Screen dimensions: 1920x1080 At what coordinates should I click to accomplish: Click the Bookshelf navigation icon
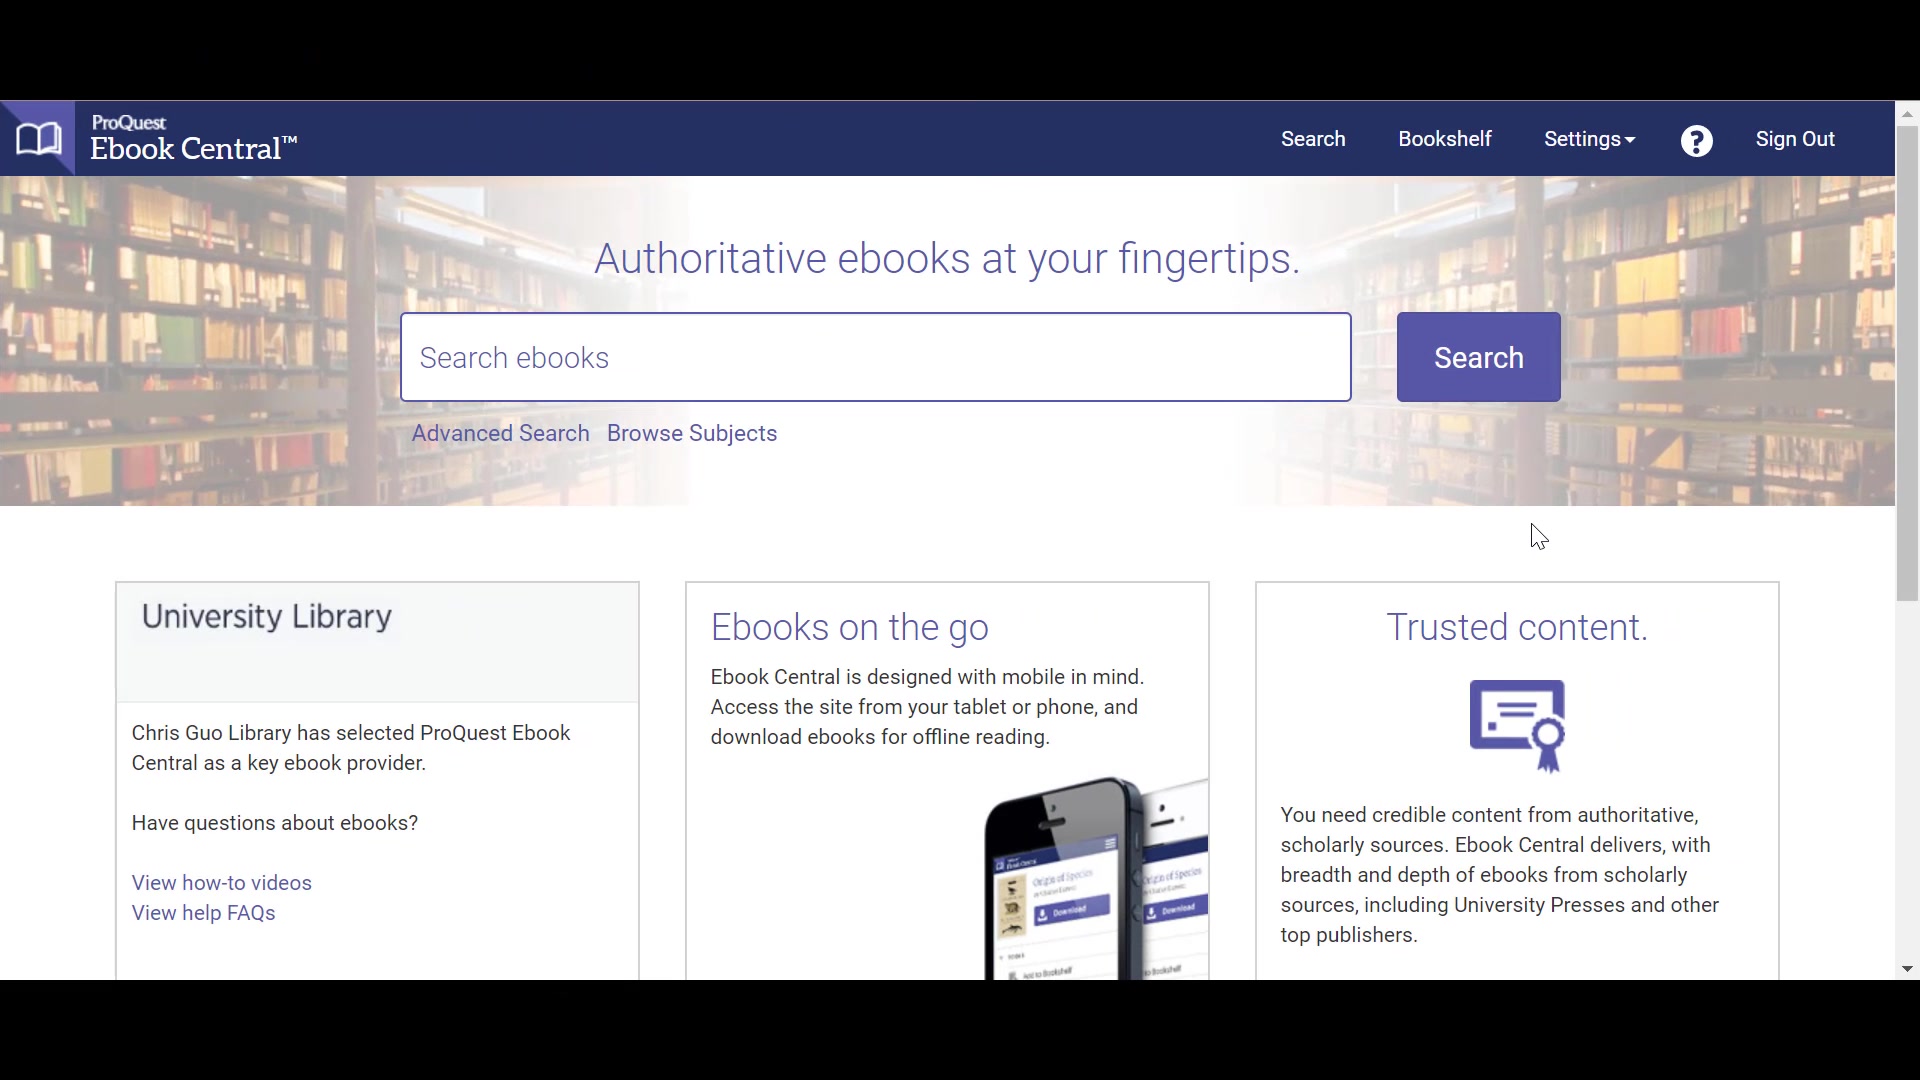(1445, 138)
